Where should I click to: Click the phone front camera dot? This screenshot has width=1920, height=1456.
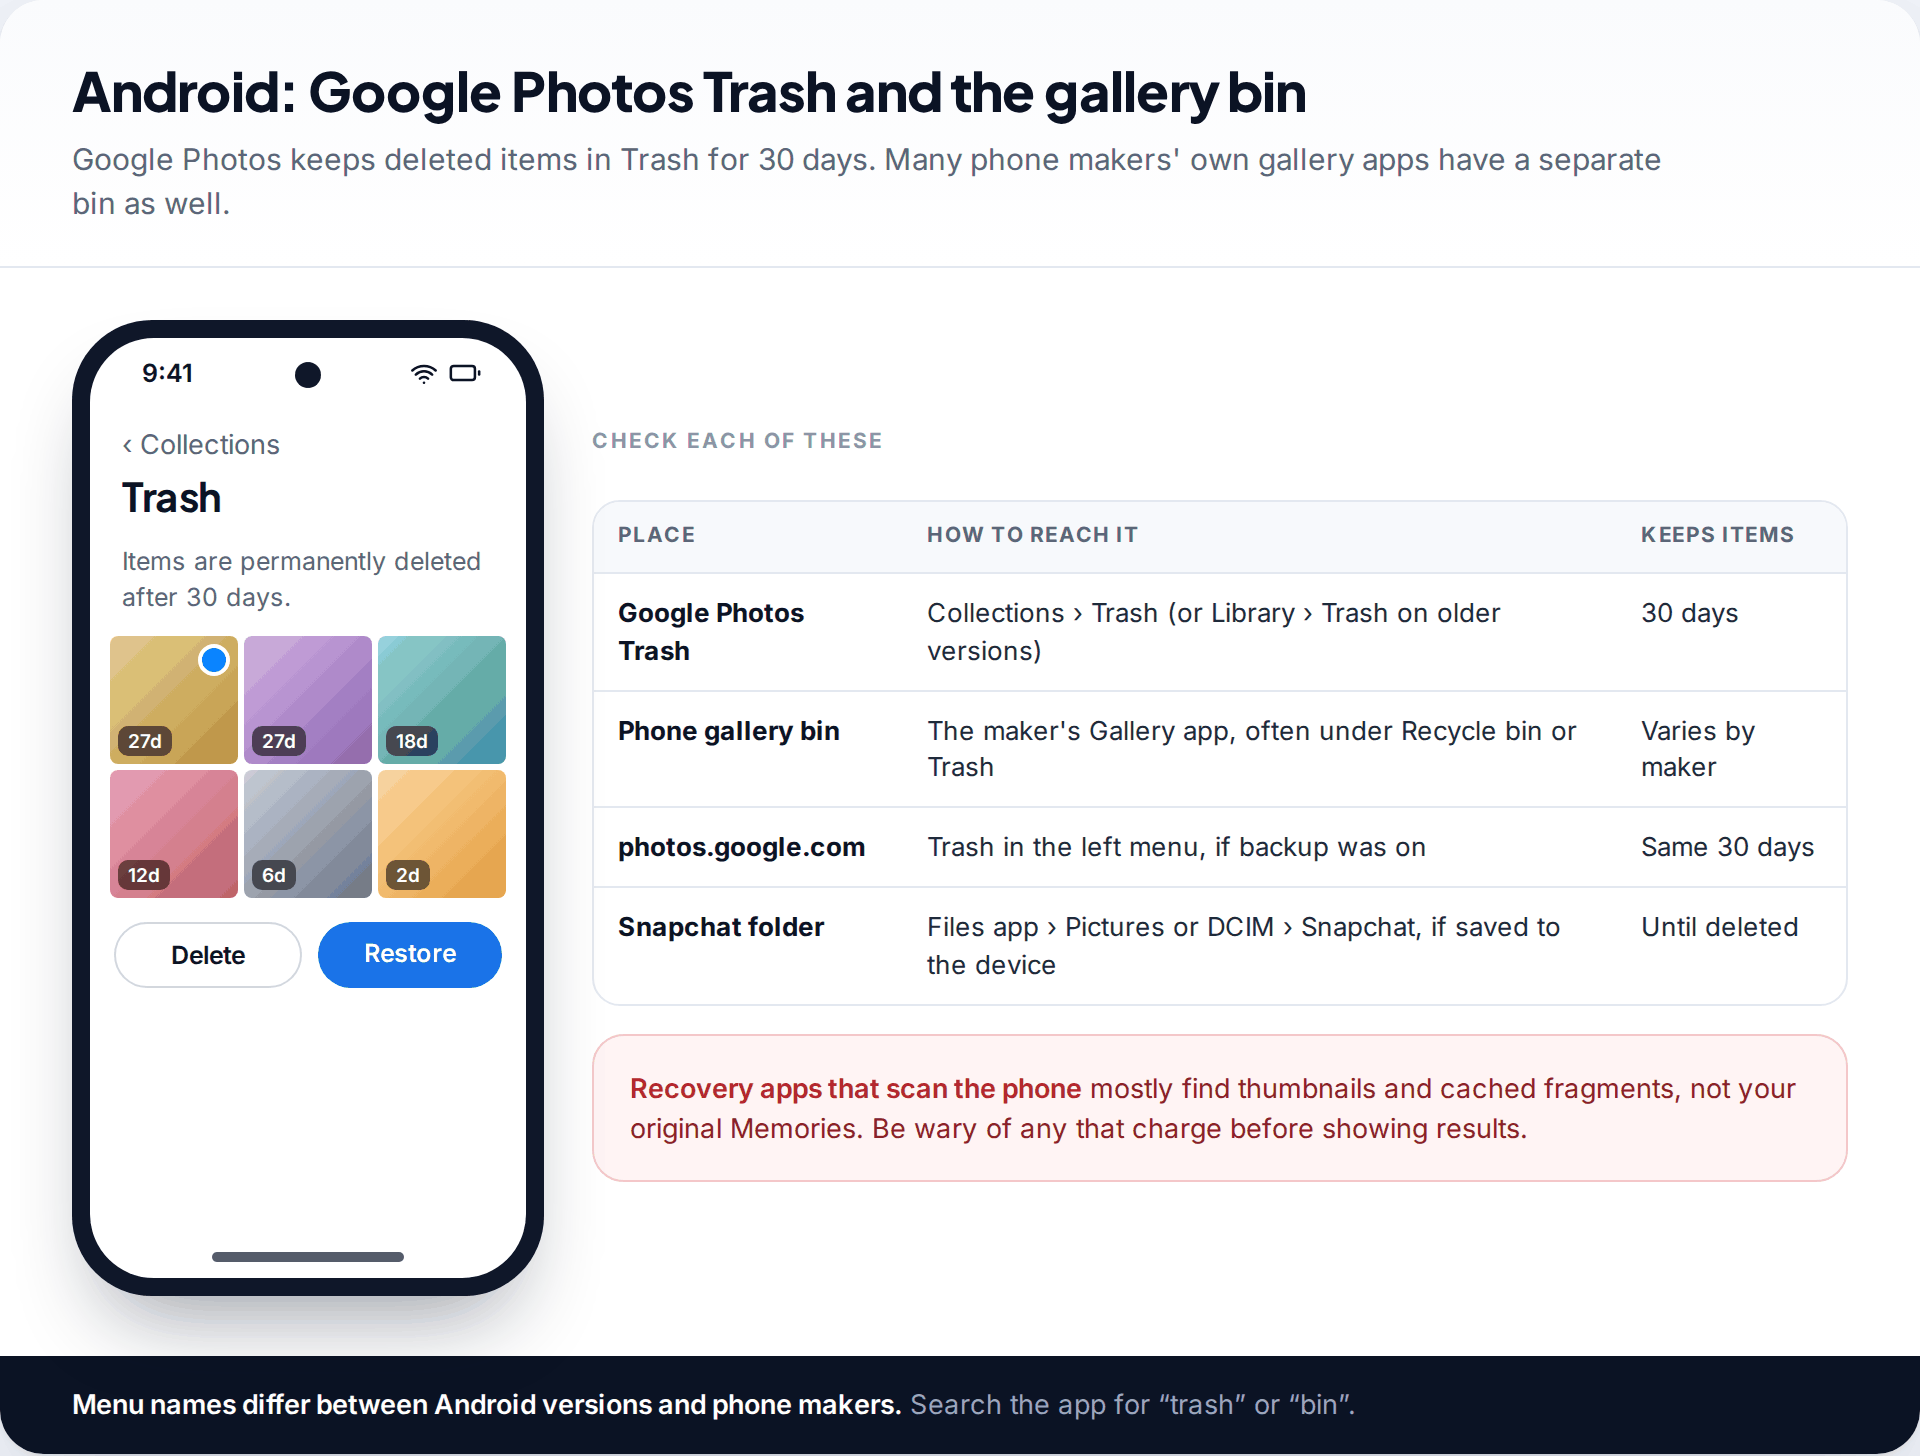[308, 375]
